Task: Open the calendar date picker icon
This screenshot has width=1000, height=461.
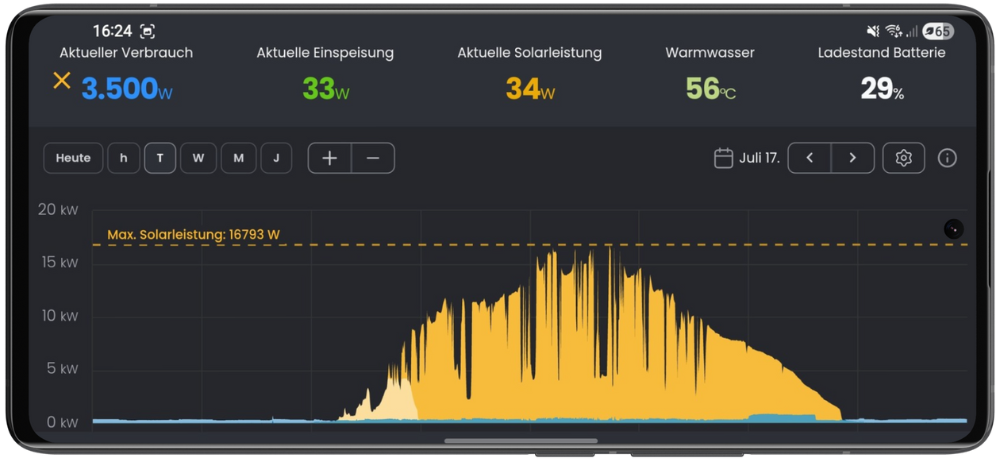Action: [x=723, y=158]
